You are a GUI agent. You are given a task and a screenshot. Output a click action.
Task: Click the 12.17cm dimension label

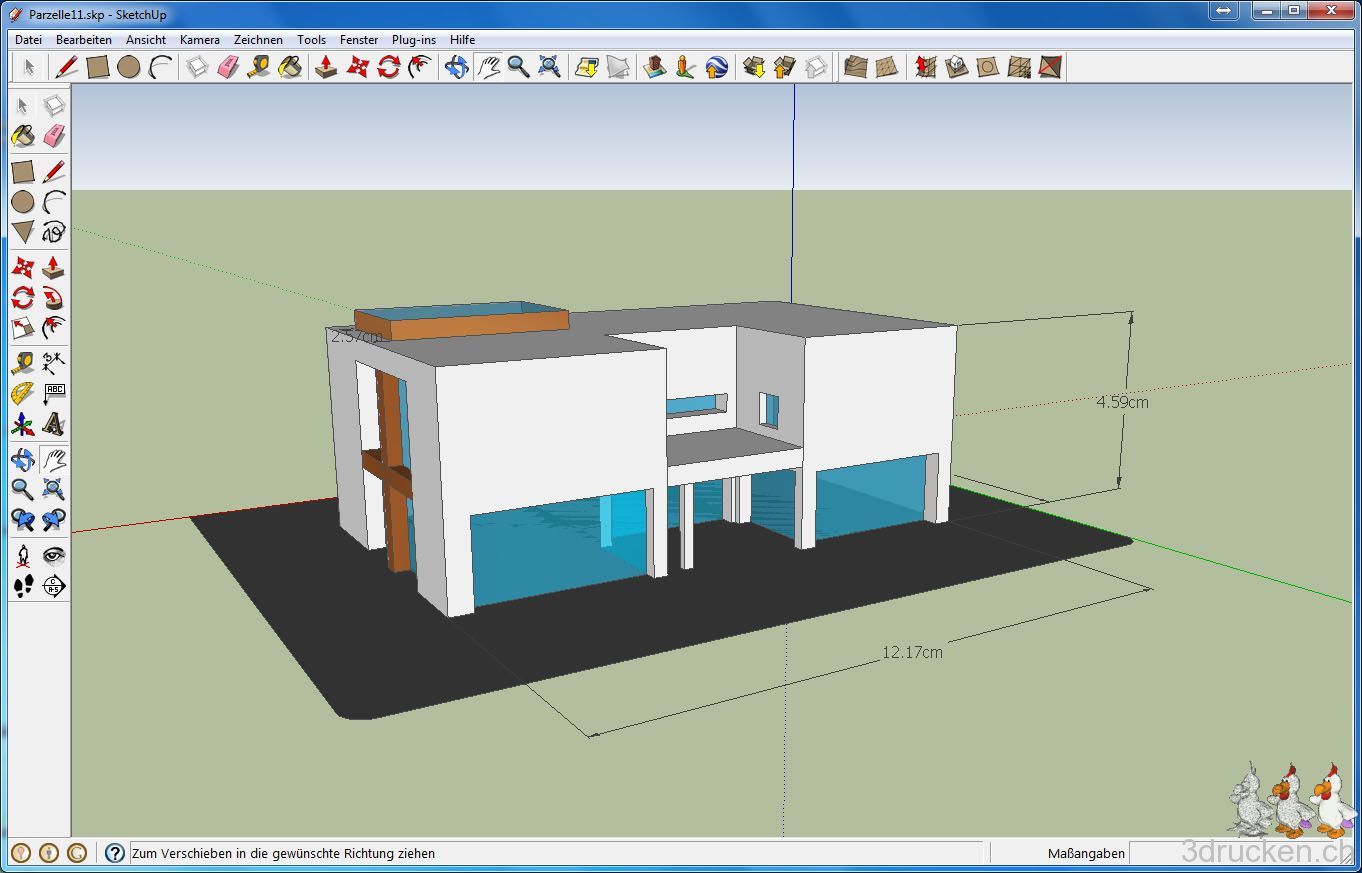911,652
